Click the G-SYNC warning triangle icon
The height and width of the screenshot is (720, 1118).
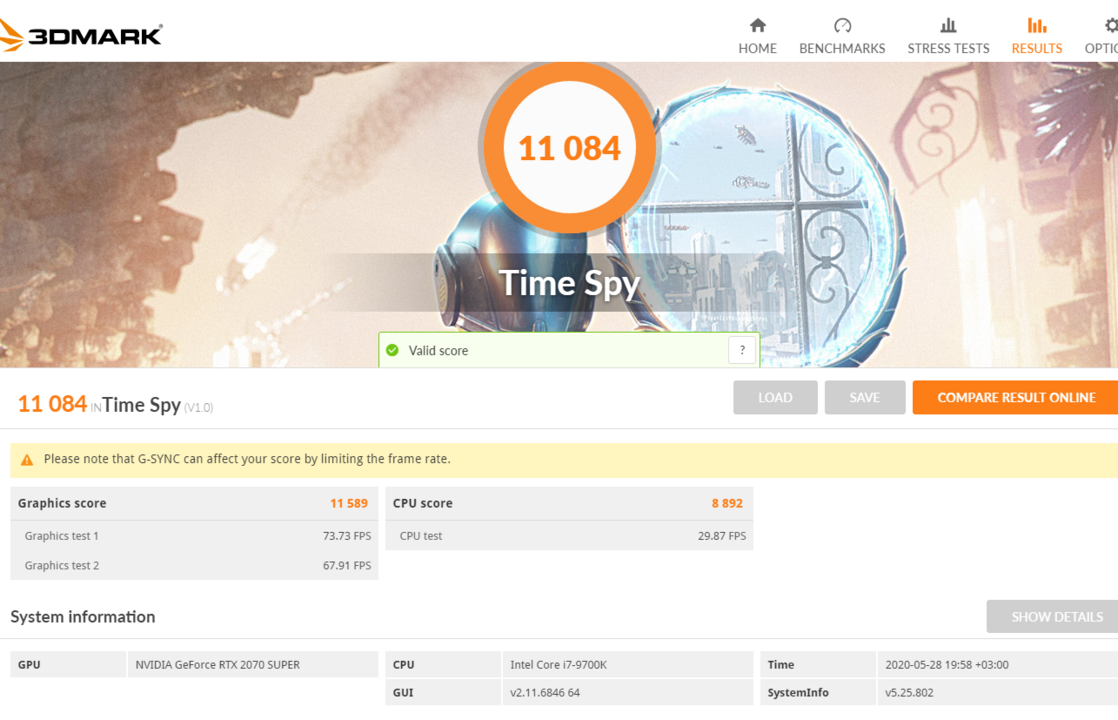[x=27, y=460]
